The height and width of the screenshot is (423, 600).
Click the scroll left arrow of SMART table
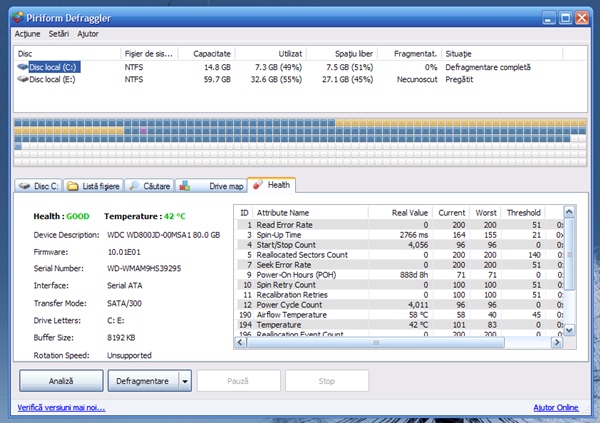(x=240, y=342)
